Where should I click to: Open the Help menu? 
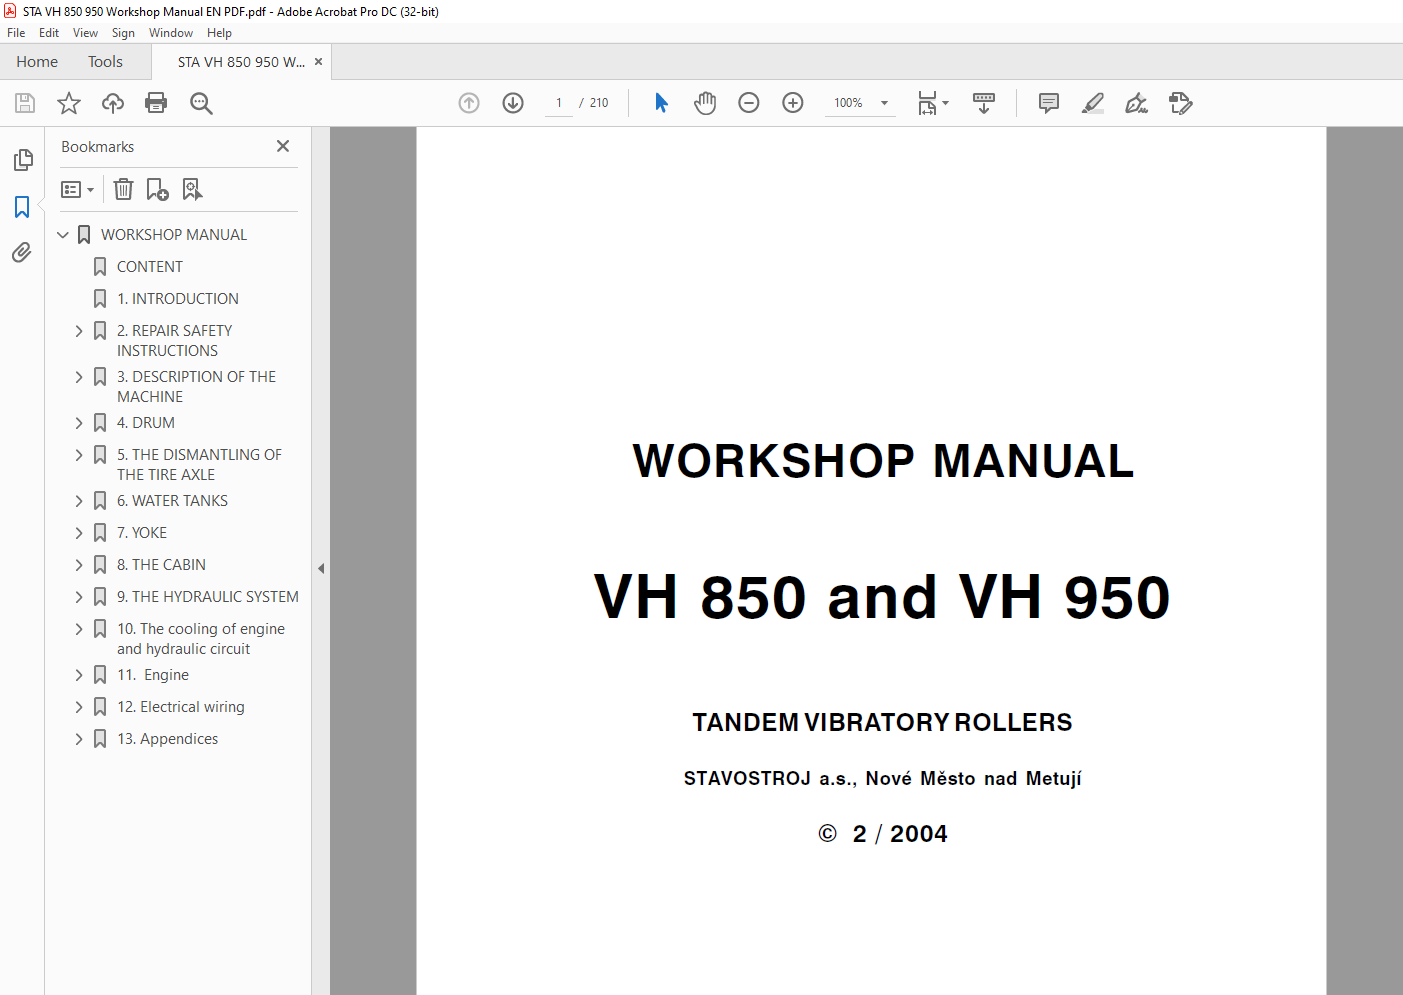[219, 33]
